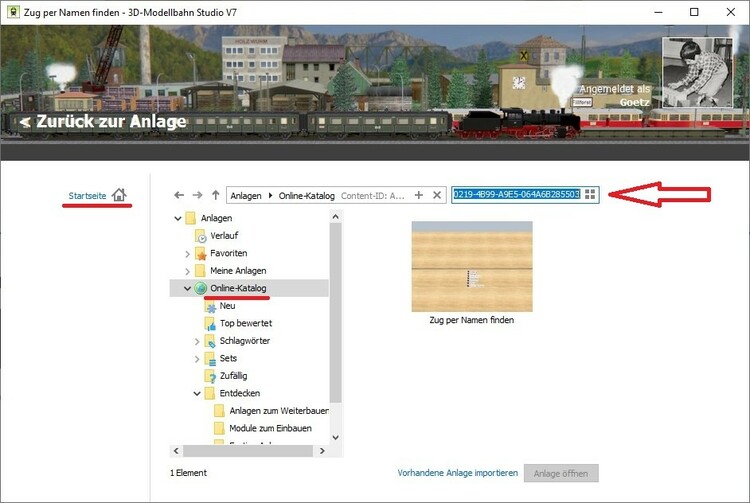
Task: Select Favoriten in the tree
Action: point(229,253)
